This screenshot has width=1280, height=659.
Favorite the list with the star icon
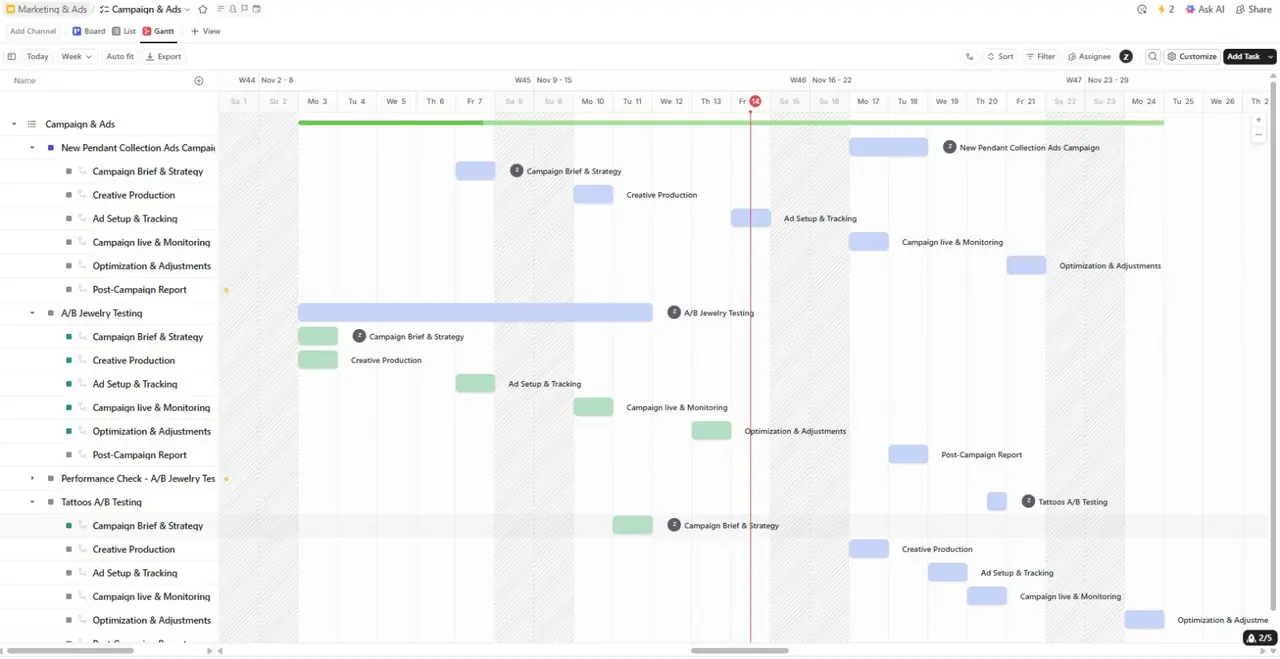[x=202, y=9]
